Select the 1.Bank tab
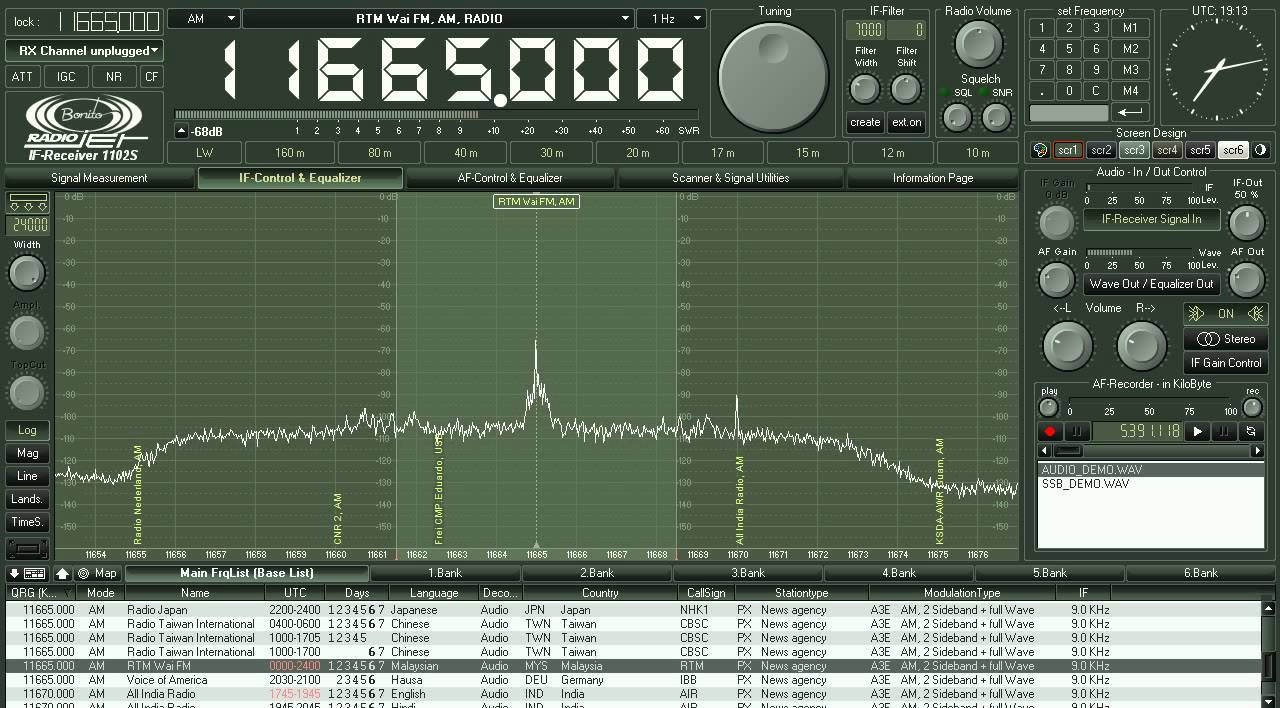The height and width of the screenshot is (708, 1280). tap(445, 573)
